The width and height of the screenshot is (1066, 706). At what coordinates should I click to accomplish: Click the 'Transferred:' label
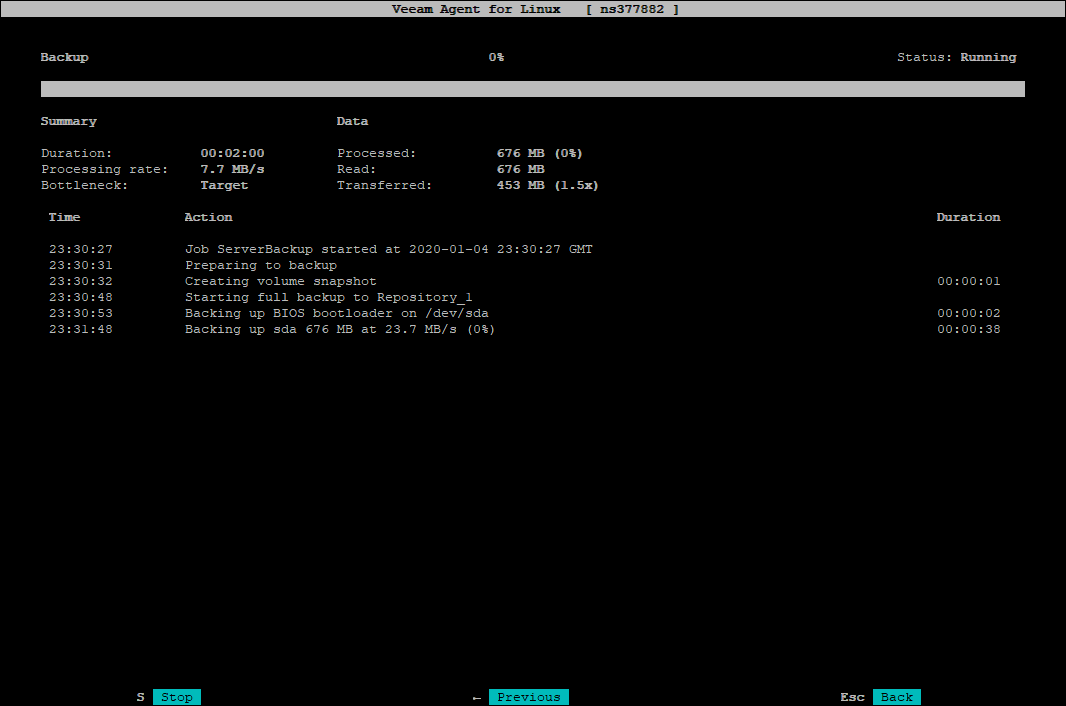(384, 185)
